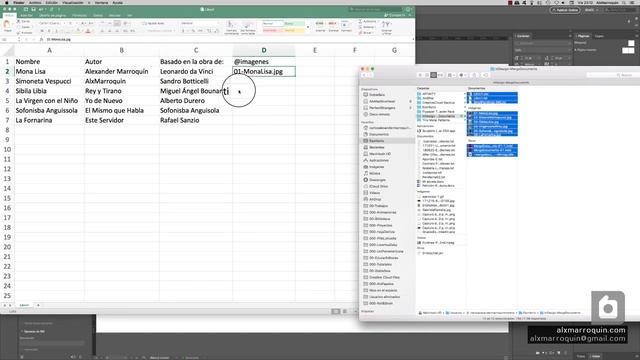Viewport: 640px width, 360px height.
Task: Click the Finder share icon
Action: (474, 75)
